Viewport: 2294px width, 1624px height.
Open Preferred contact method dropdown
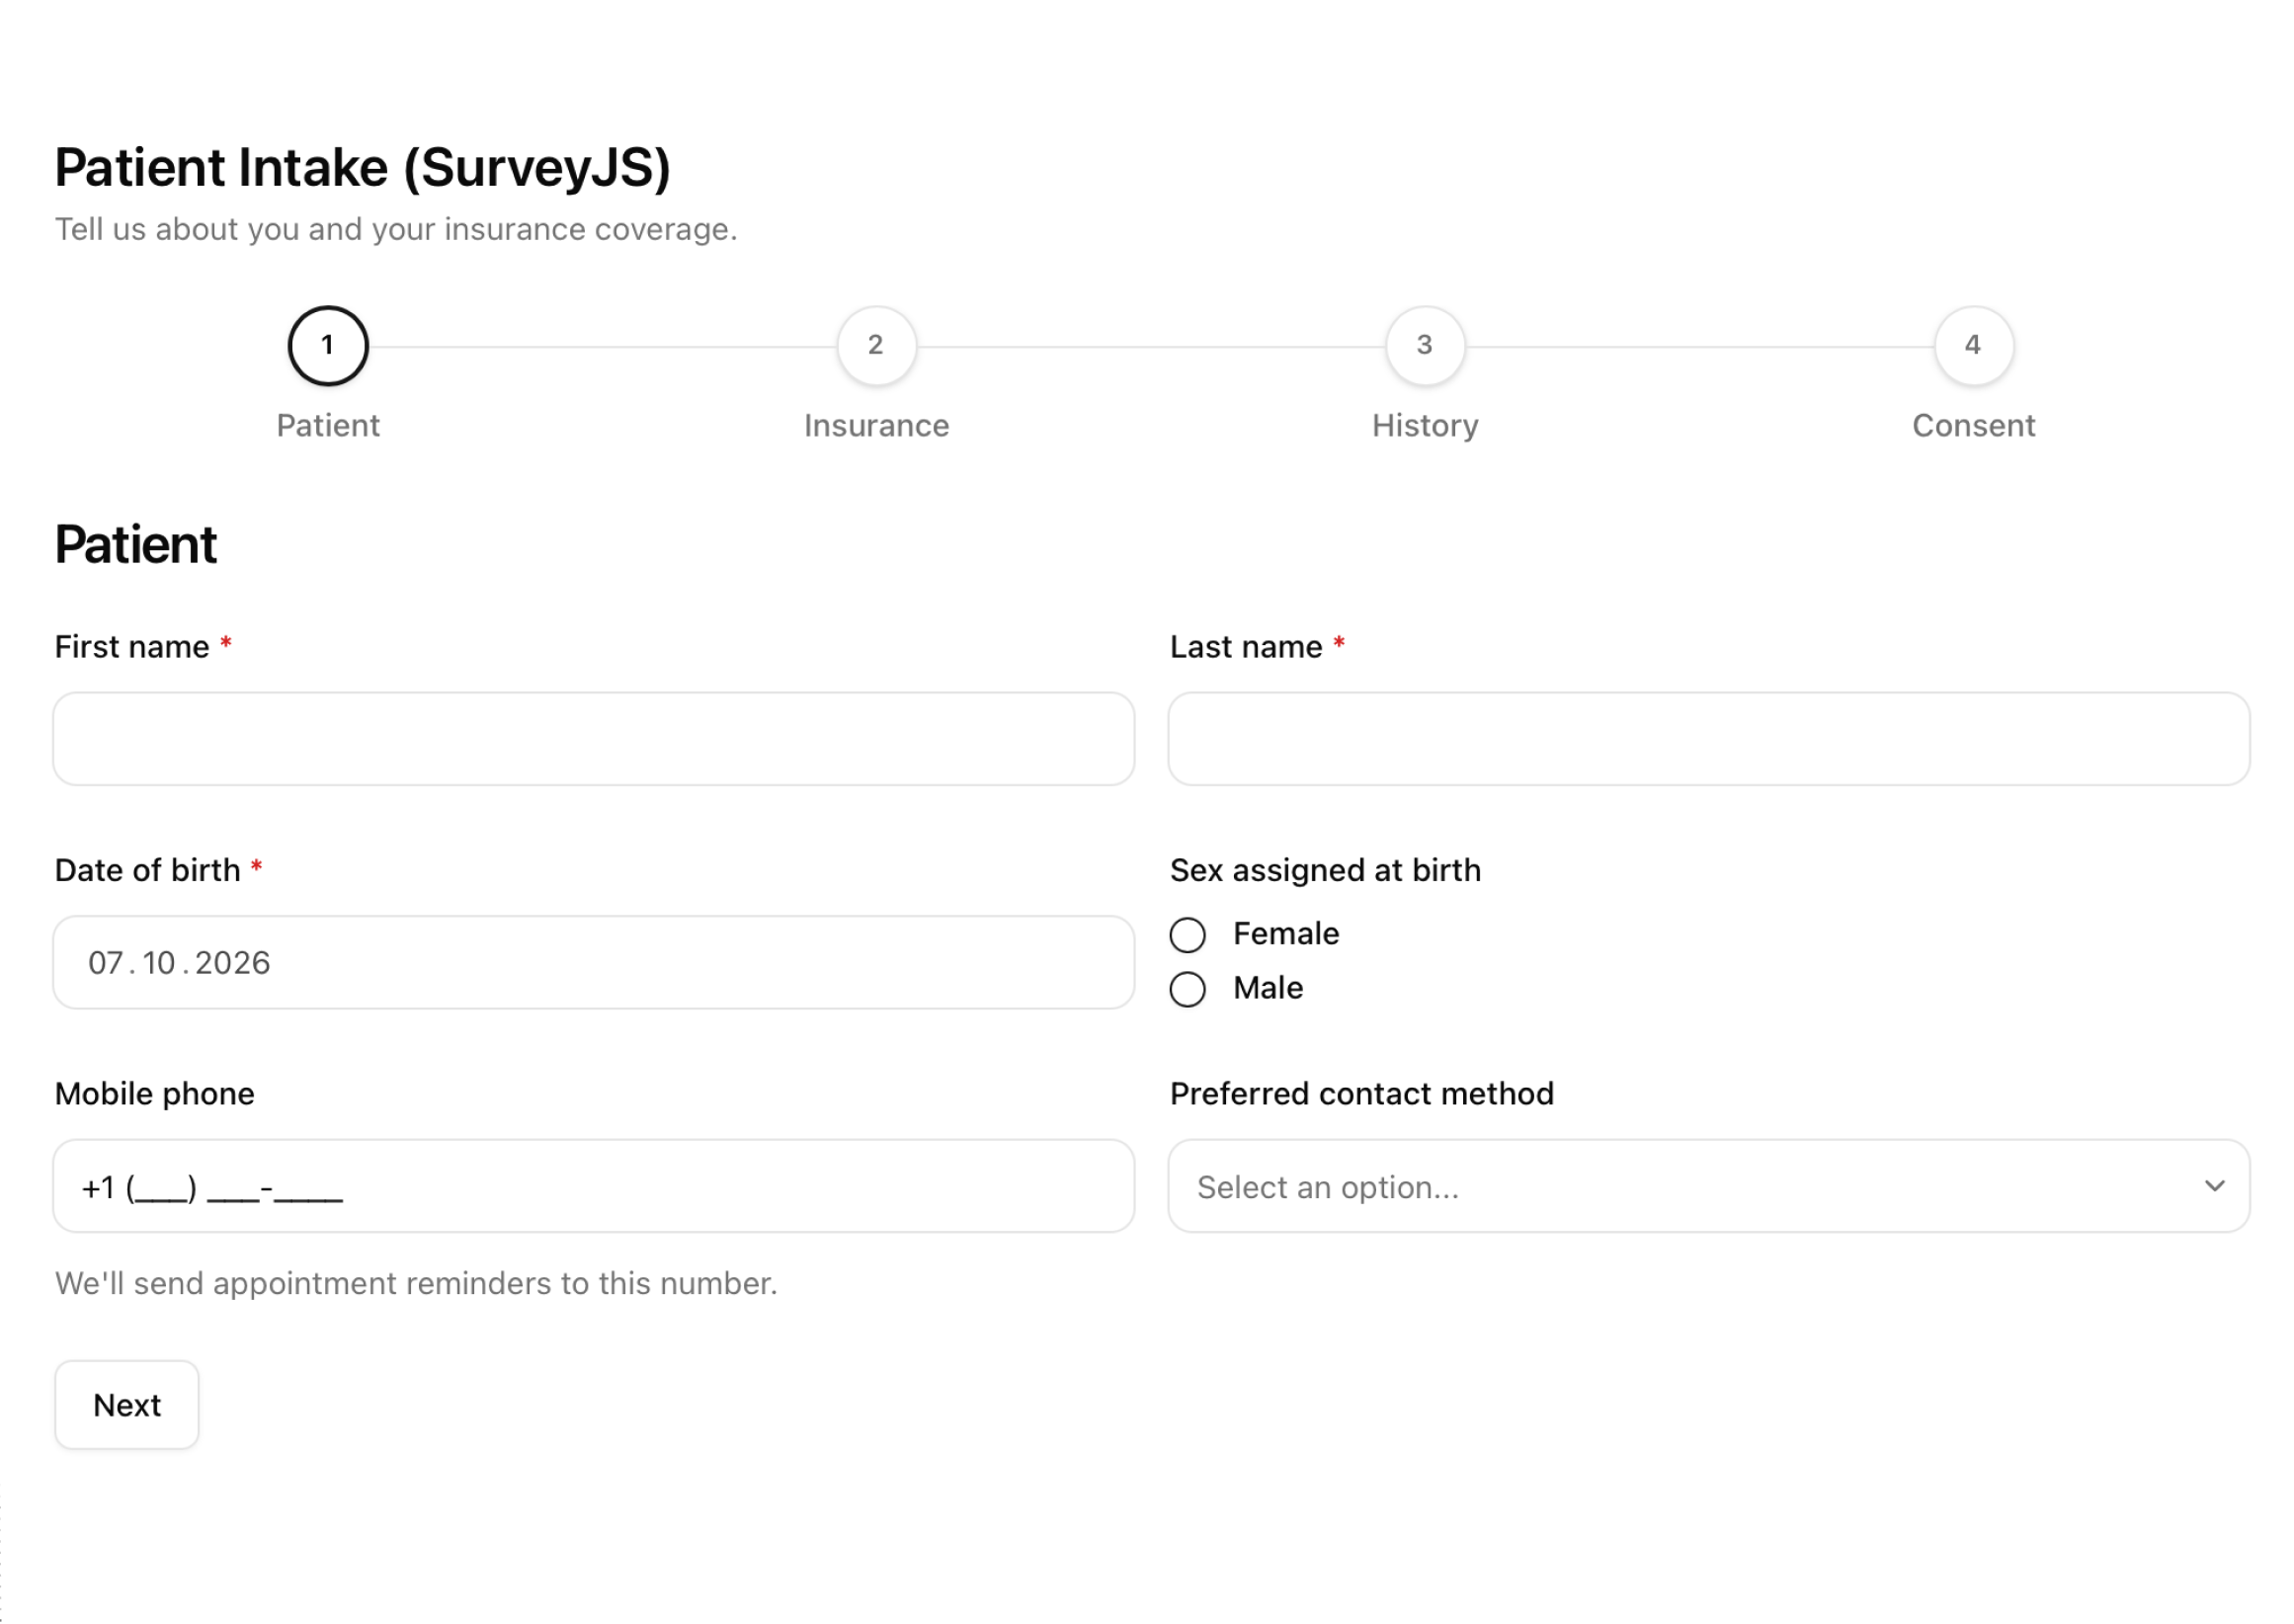(1708, 1186)
